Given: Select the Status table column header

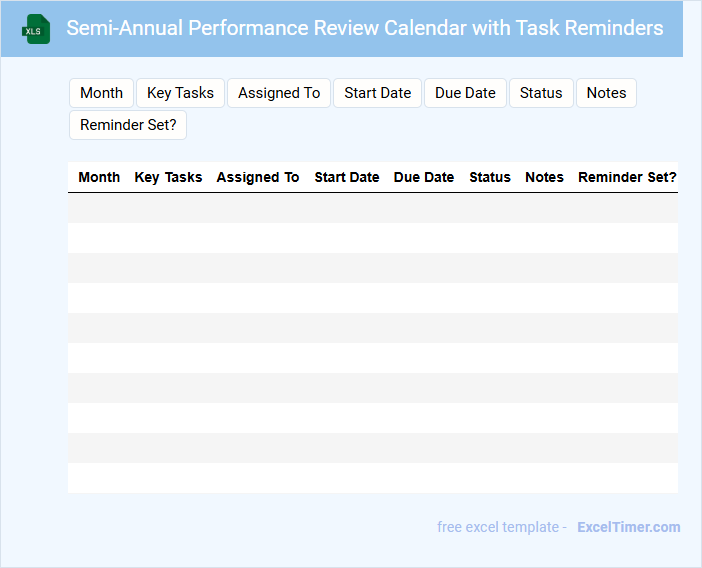Looking at the screenshot, I should (490, 177).
